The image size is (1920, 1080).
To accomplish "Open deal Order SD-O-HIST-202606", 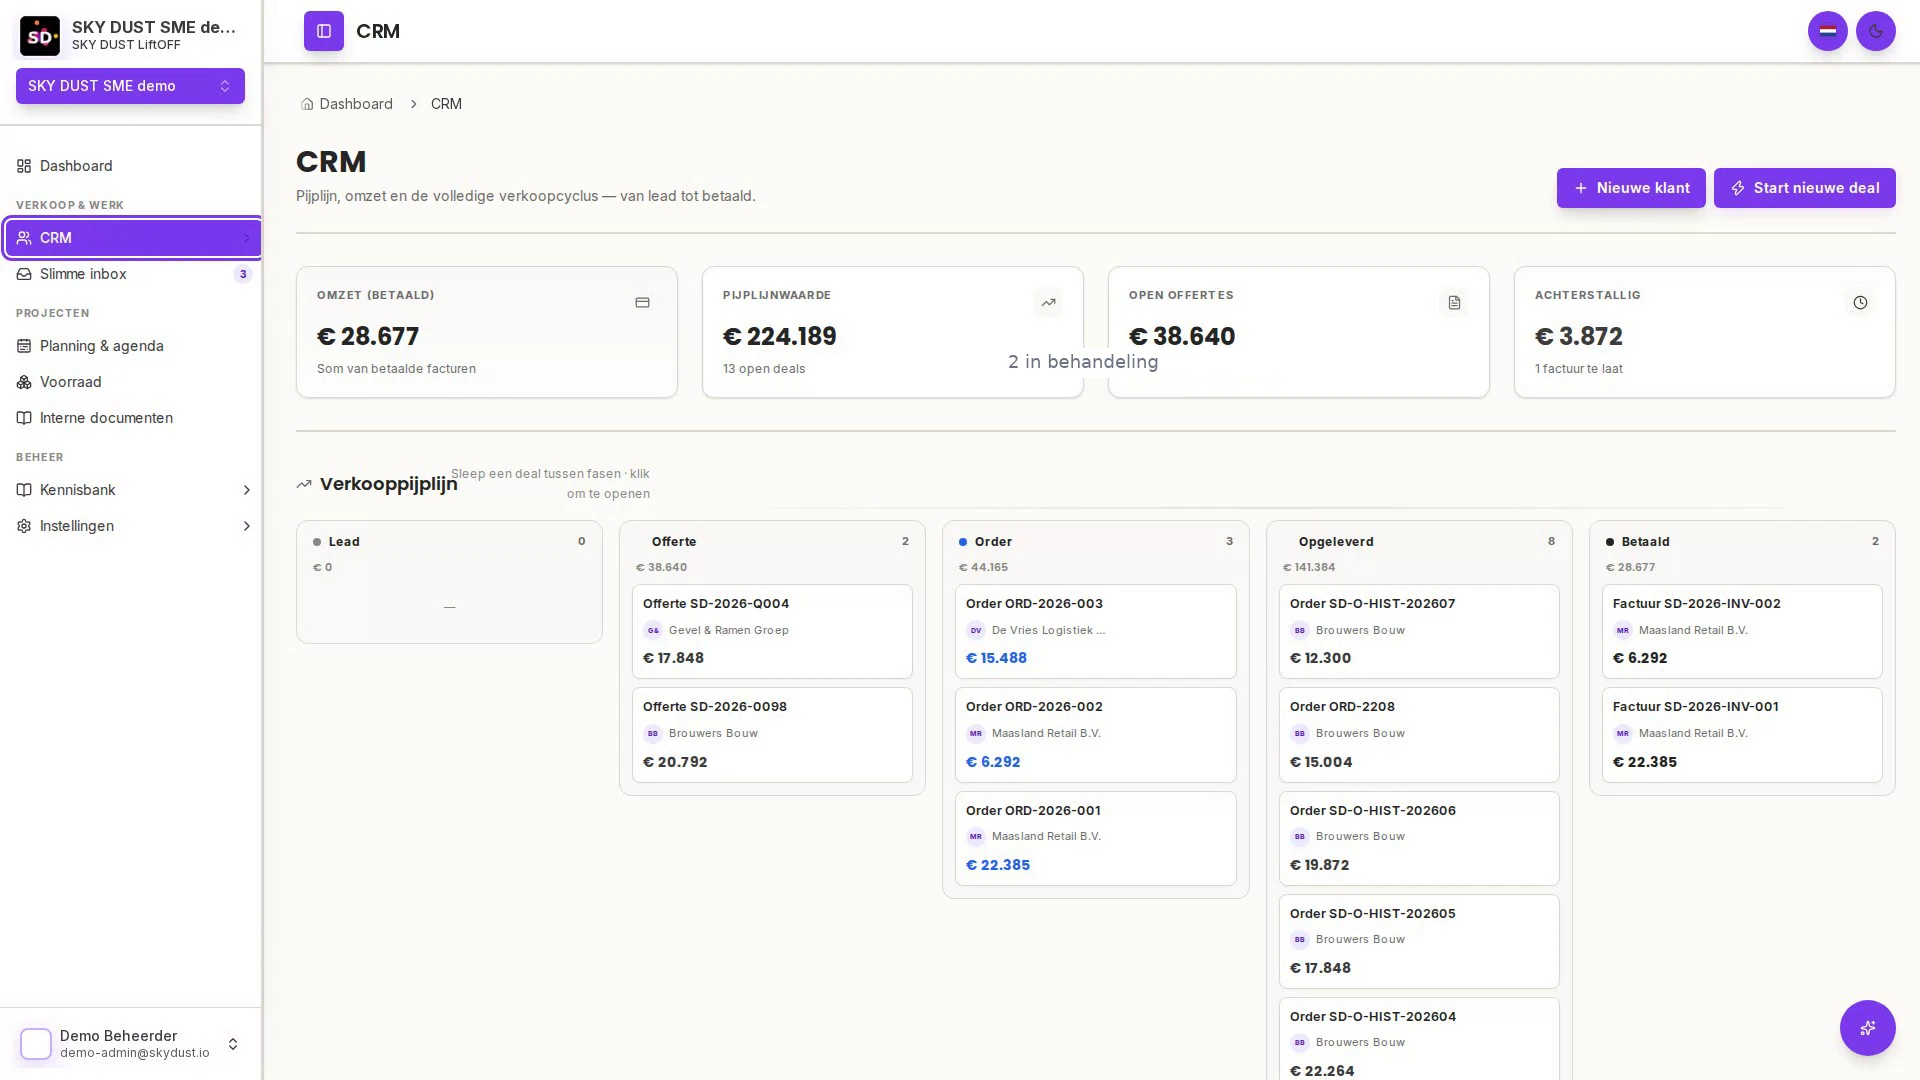I will coord(1419,838).
